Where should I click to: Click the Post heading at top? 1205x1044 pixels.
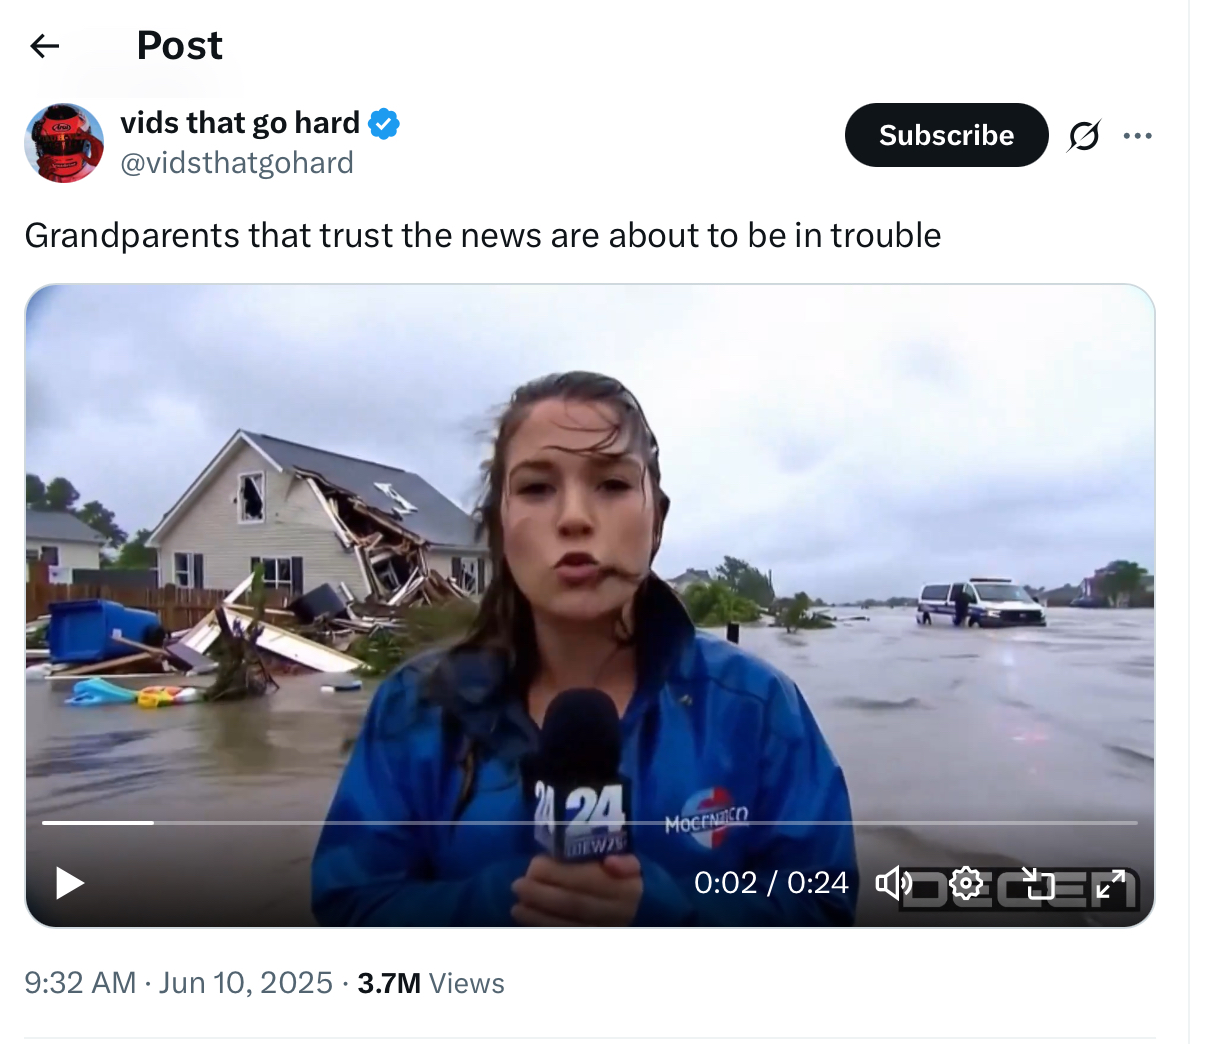179,46
